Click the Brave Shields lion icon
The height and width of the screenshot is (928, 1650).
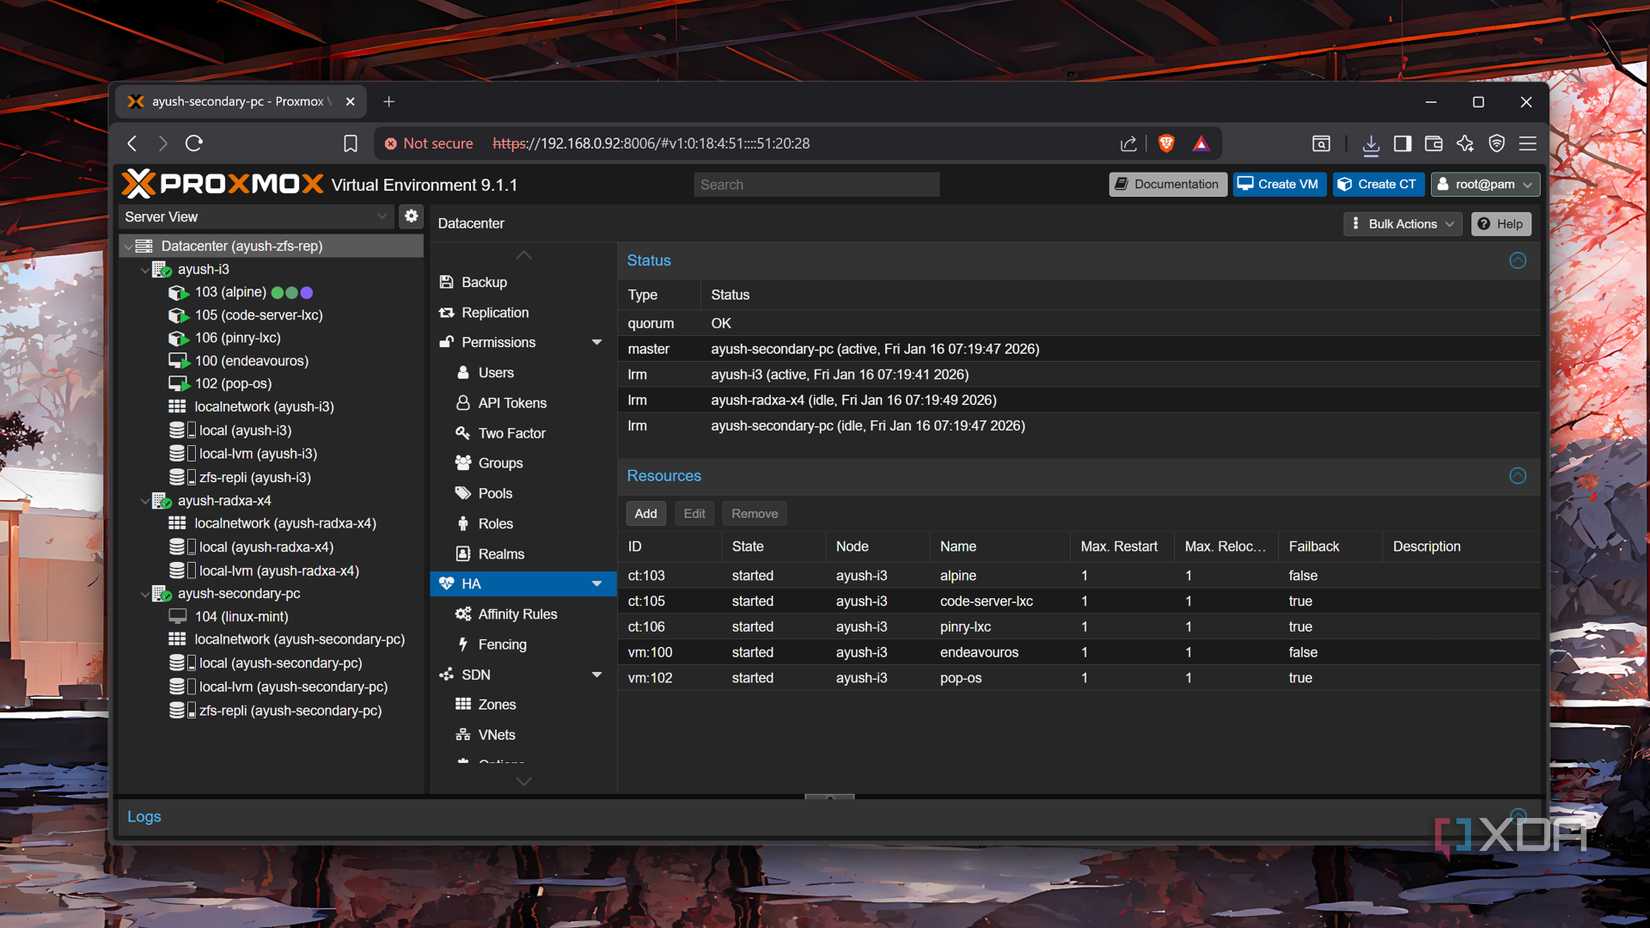tap(1166, 143)
